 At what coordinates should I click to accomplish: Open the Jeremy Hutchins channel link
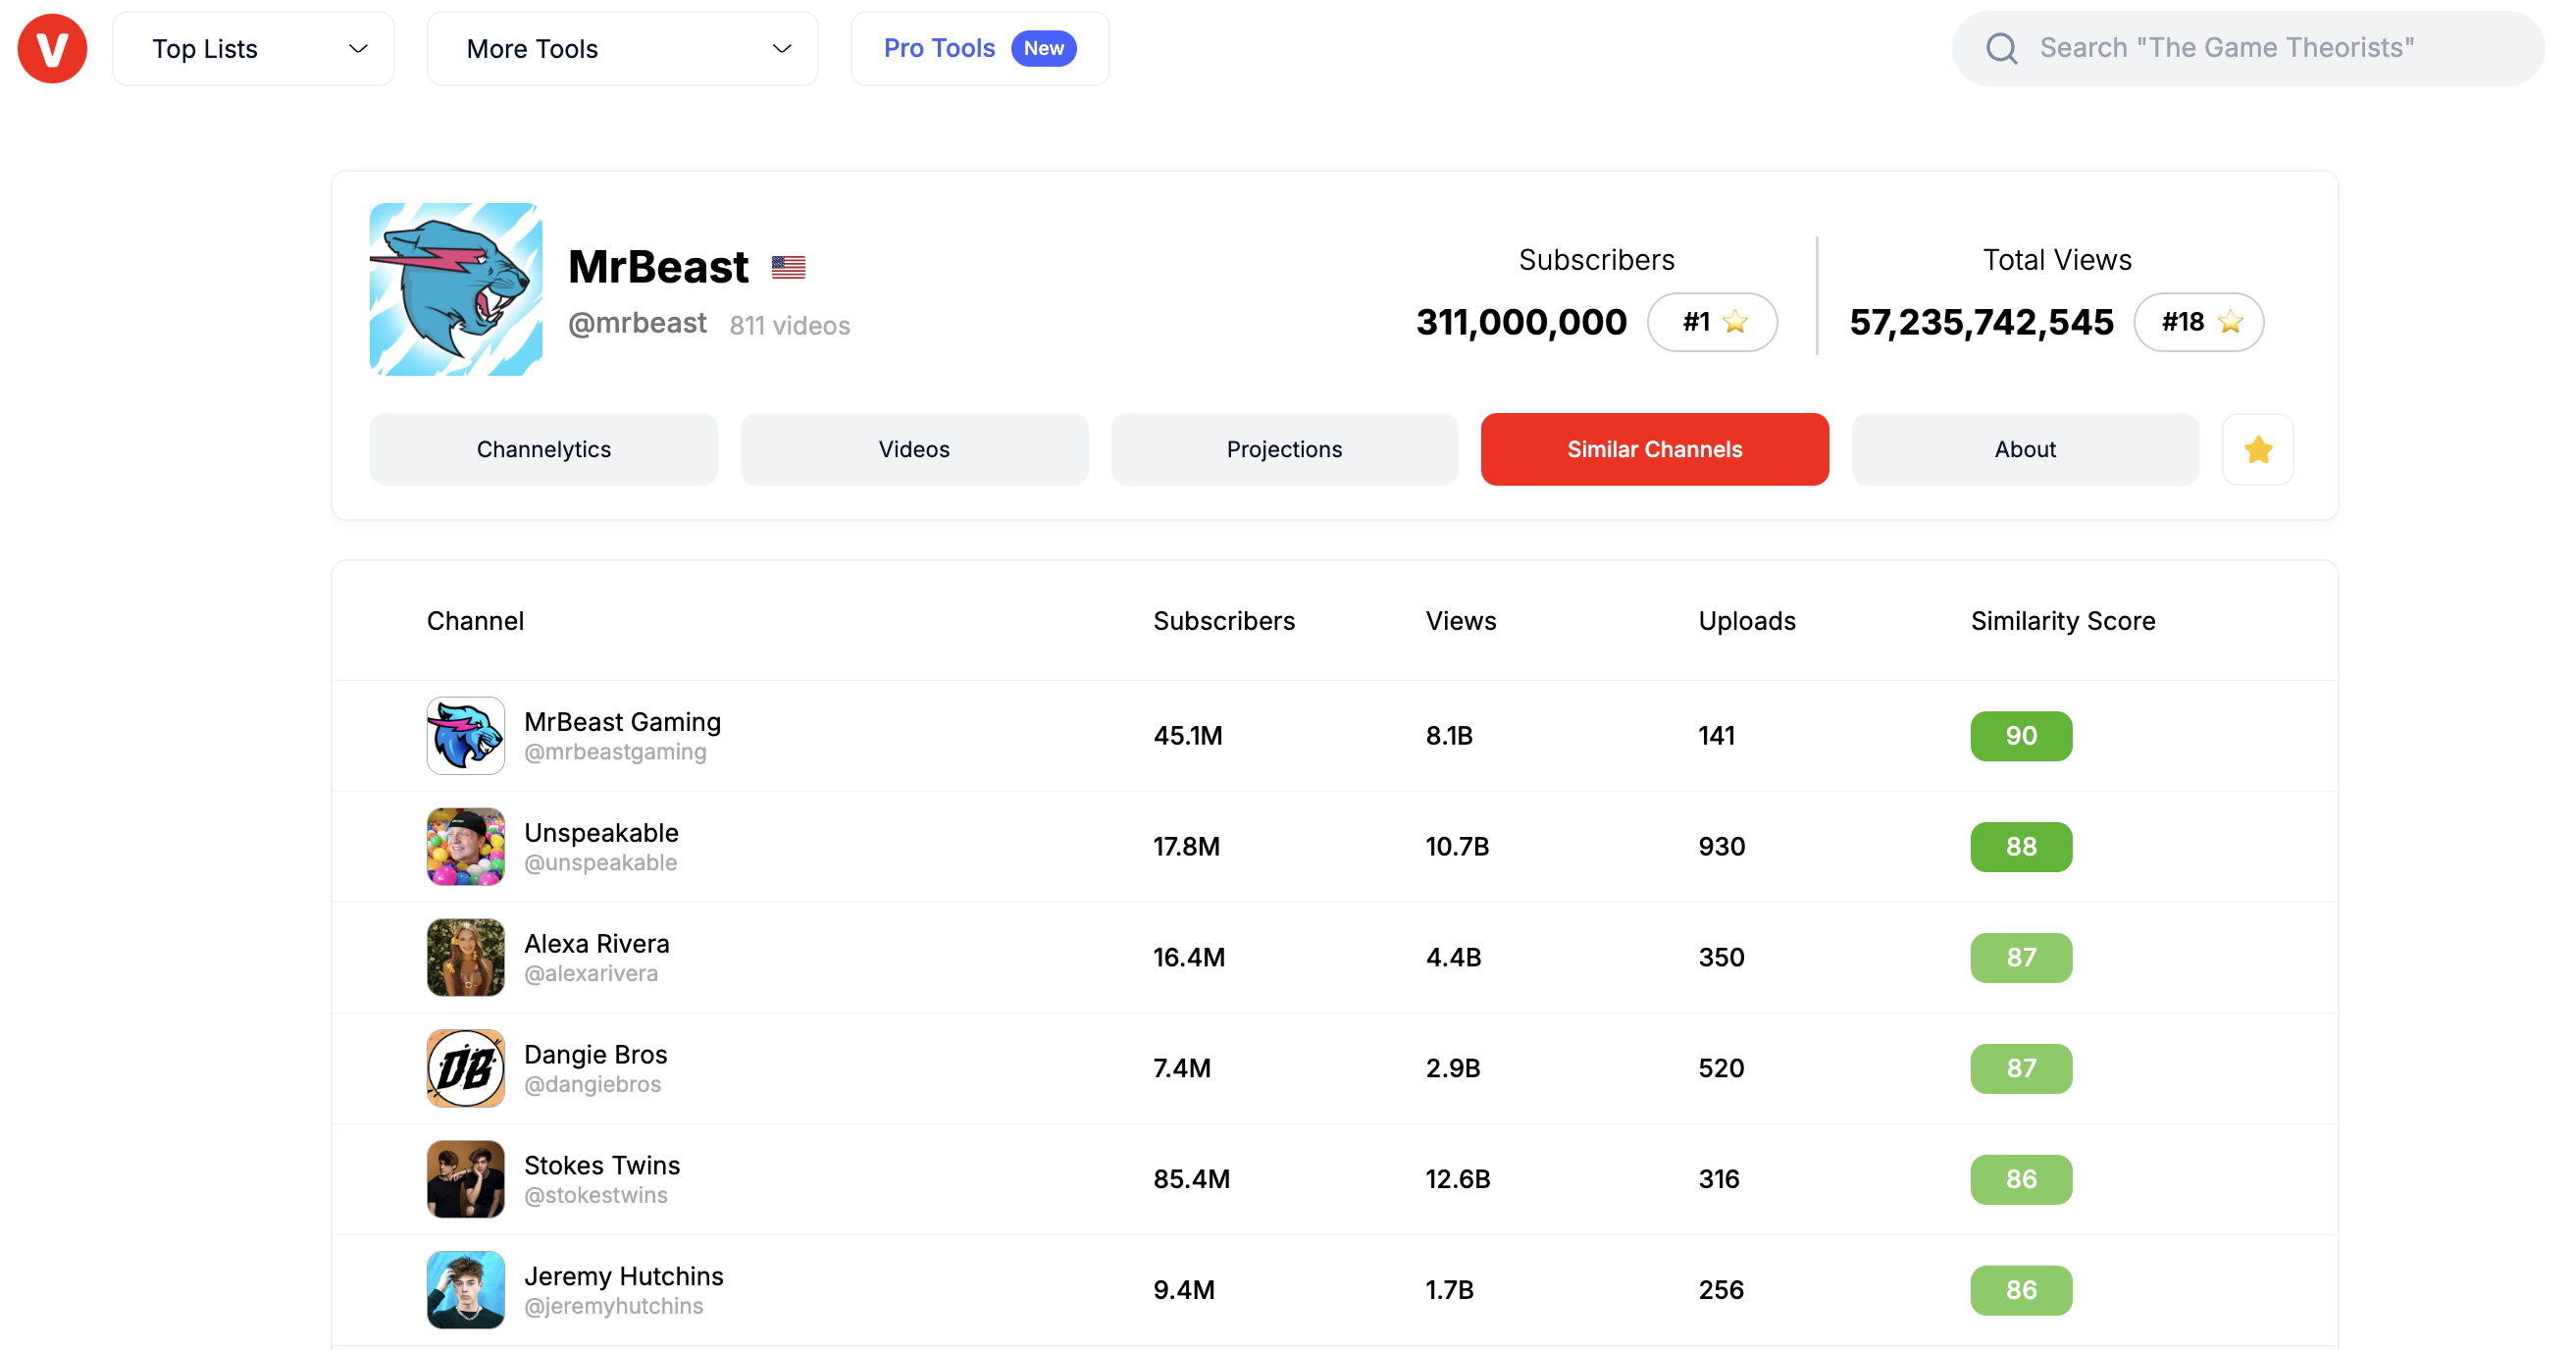click(623, 1277)
